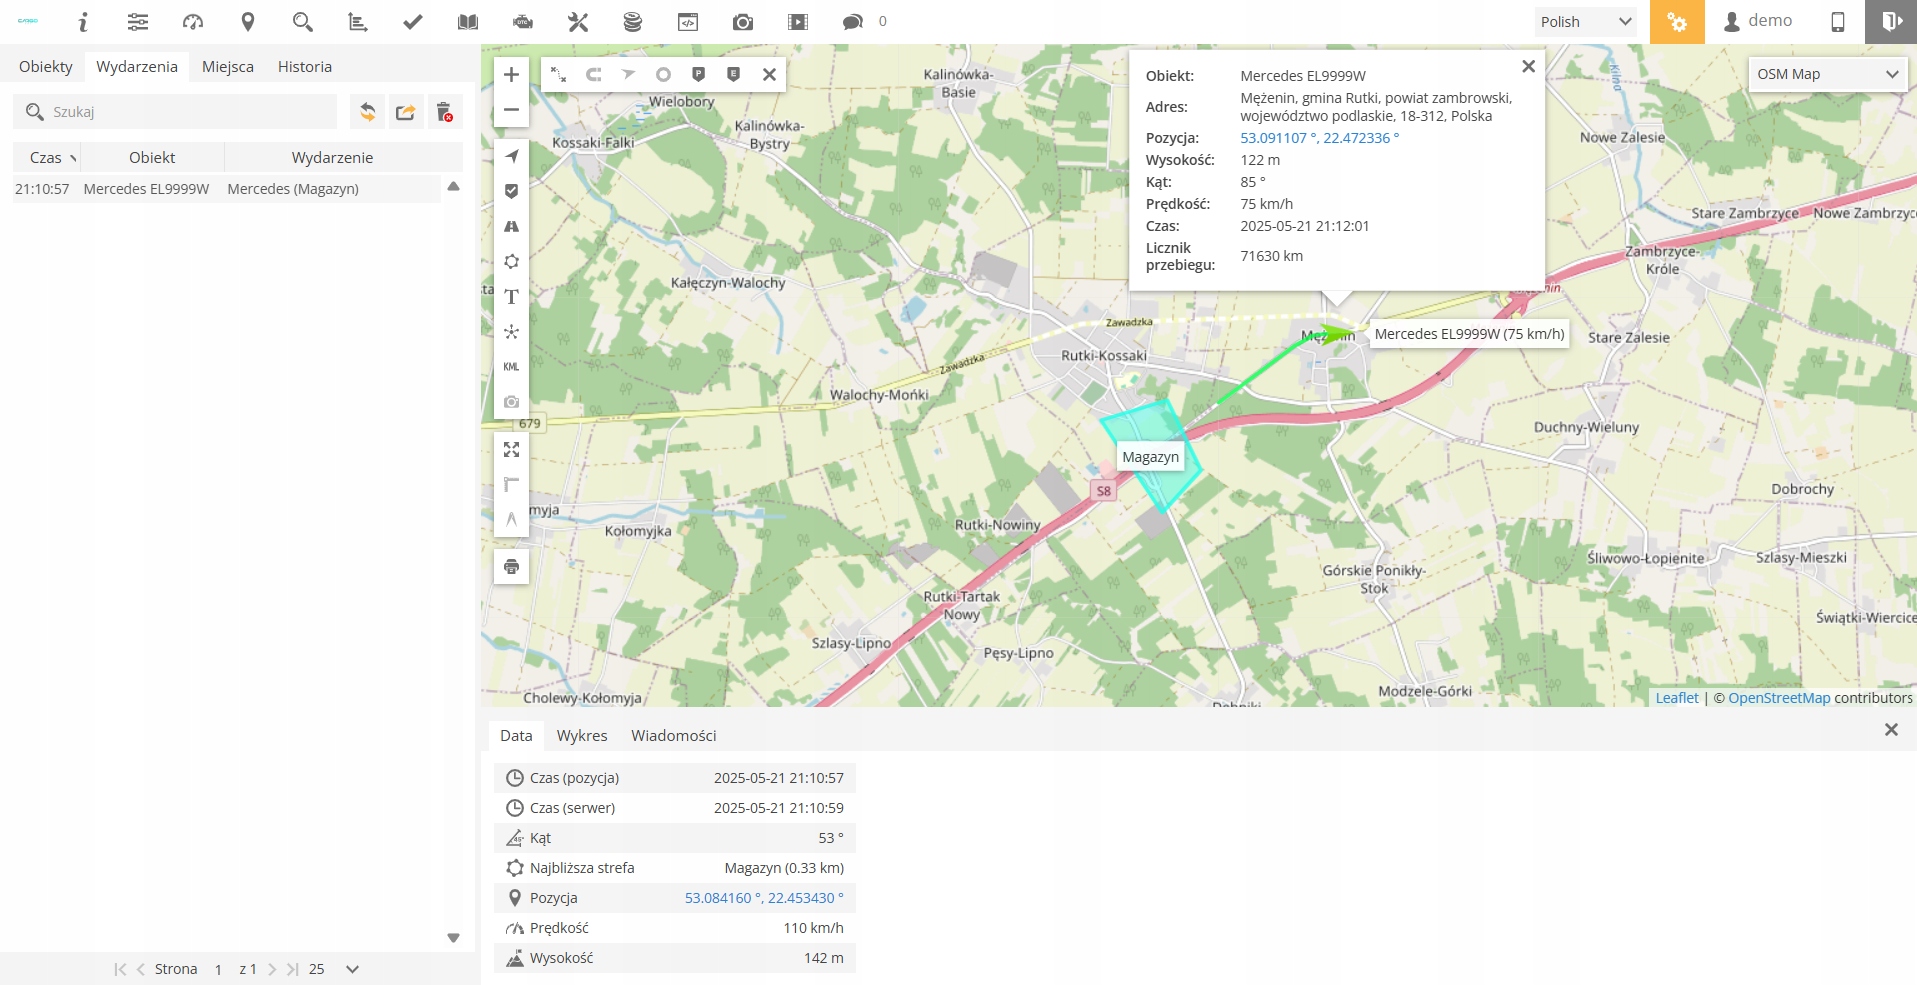
Task: Open the Polish language dropdown
Action: (x=1585, y=22)
